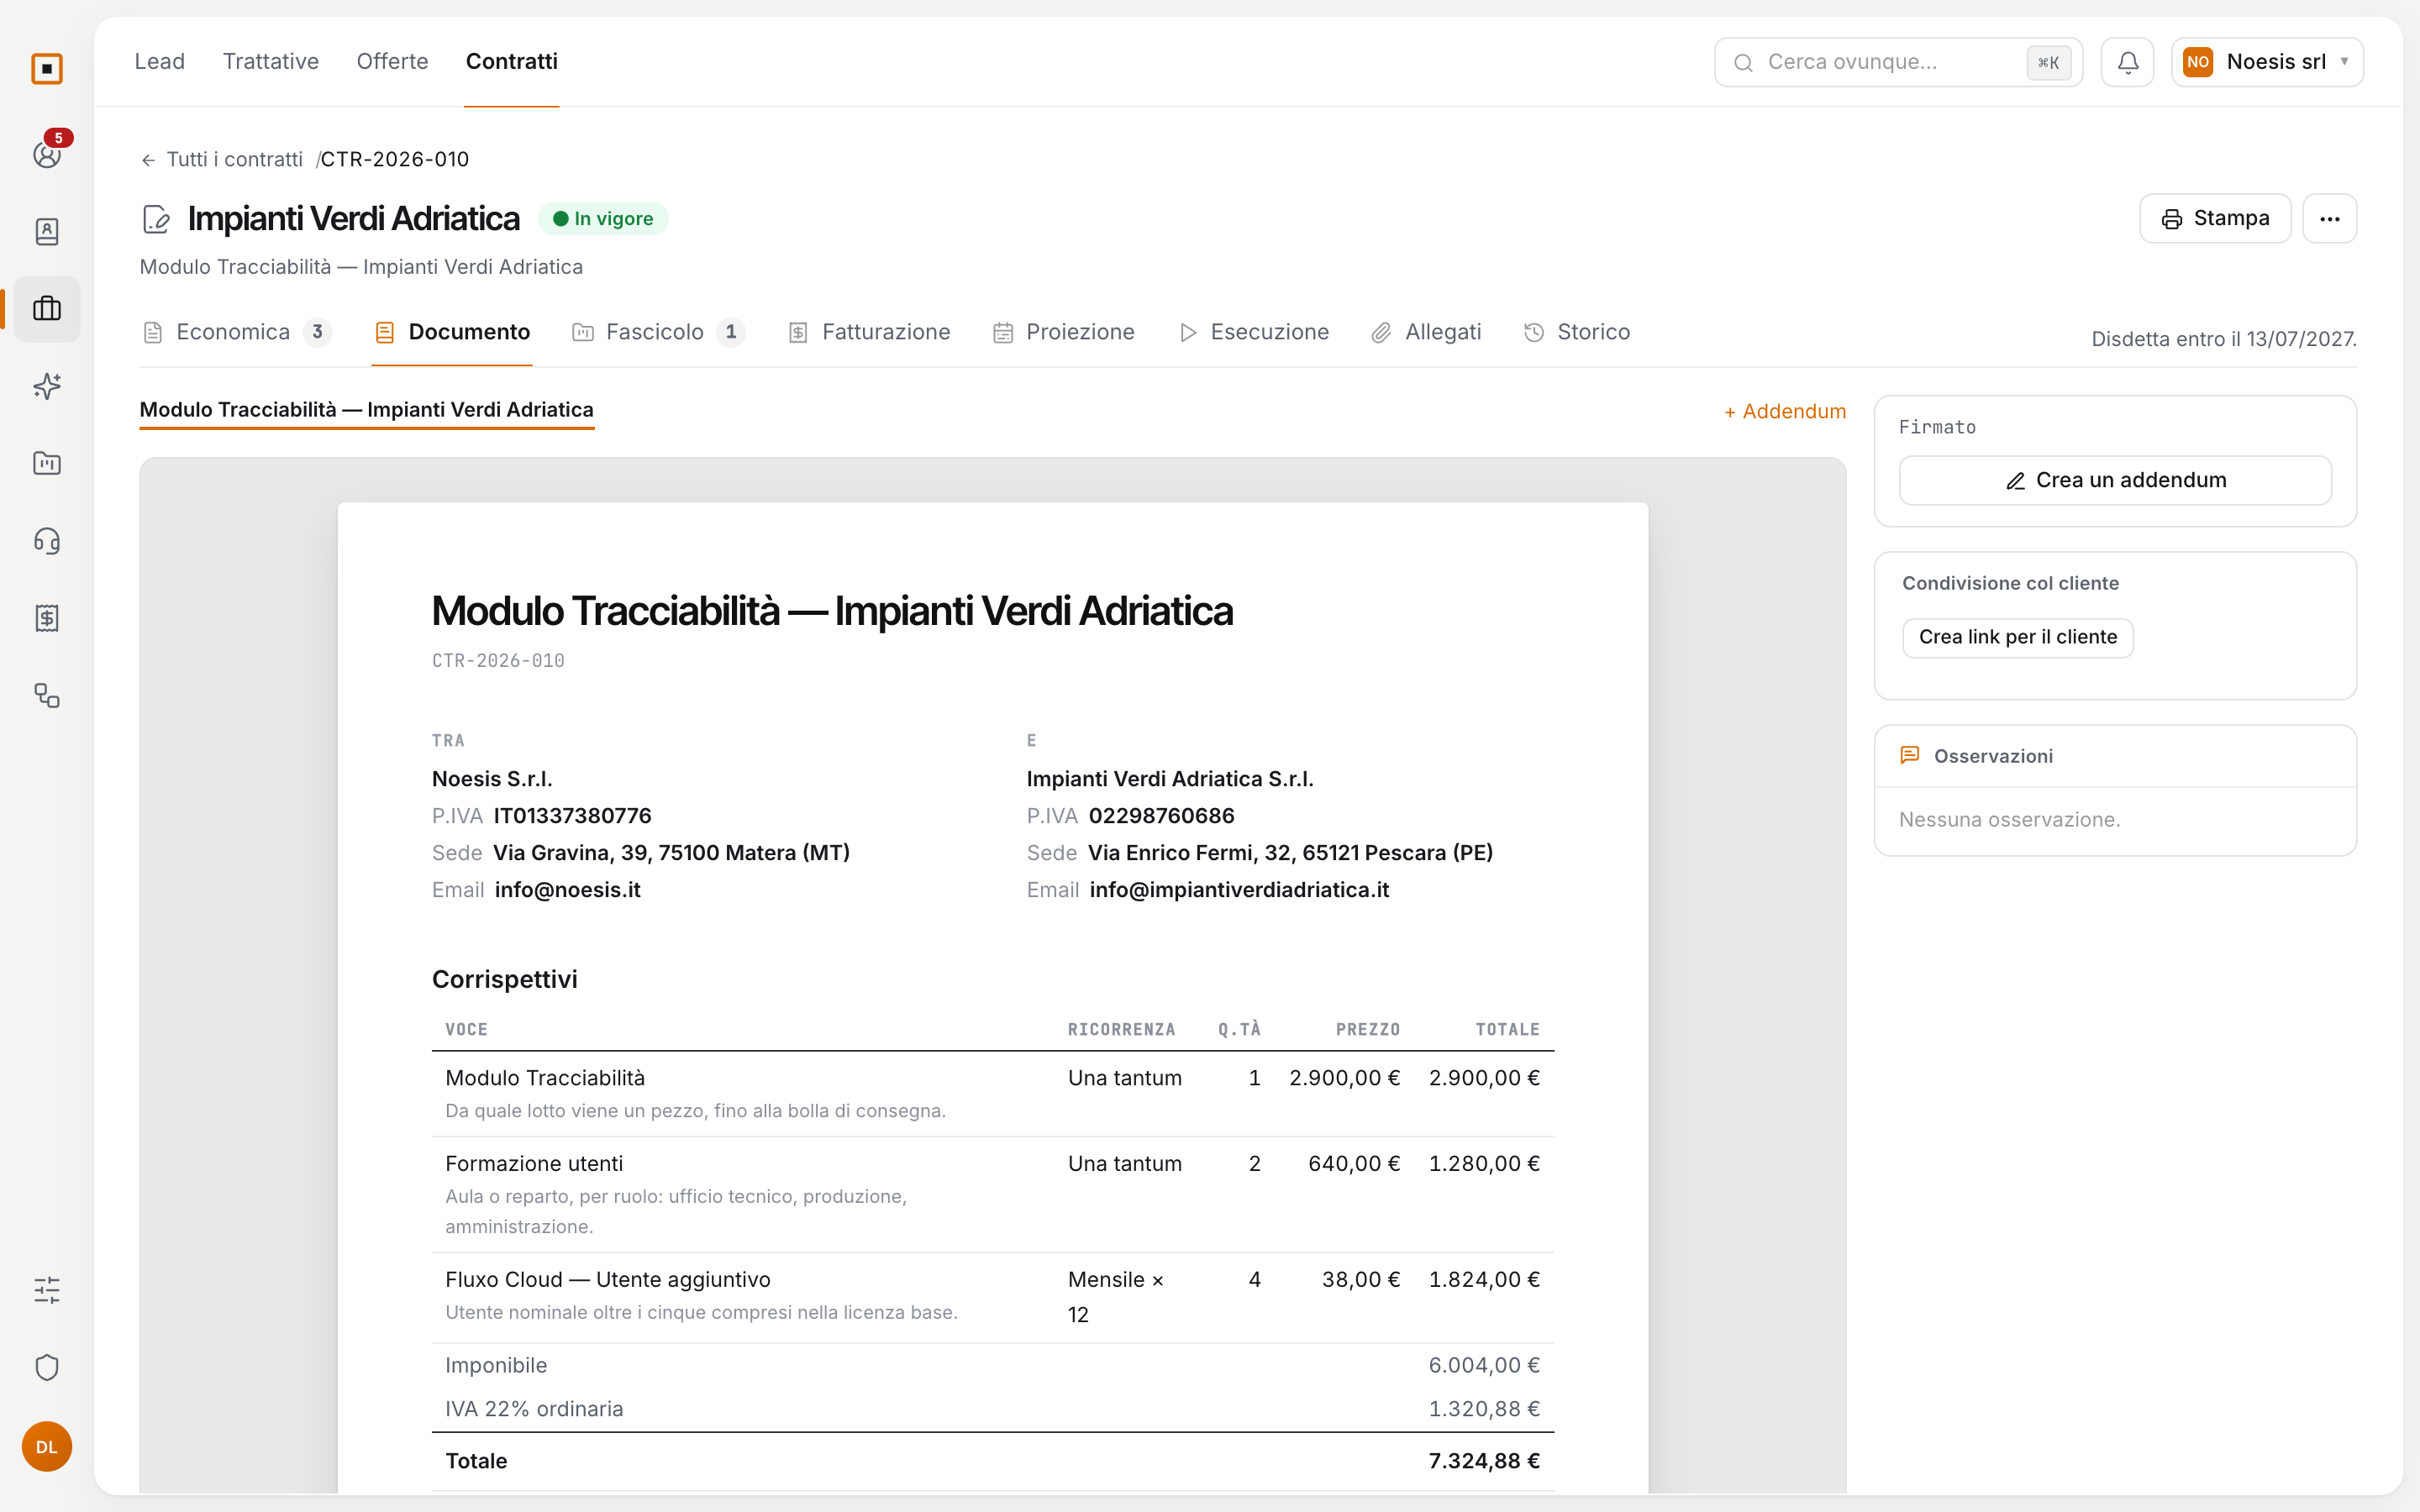
Task: Open the invoice receipt sidebar icon
Action: pos(47,618)
